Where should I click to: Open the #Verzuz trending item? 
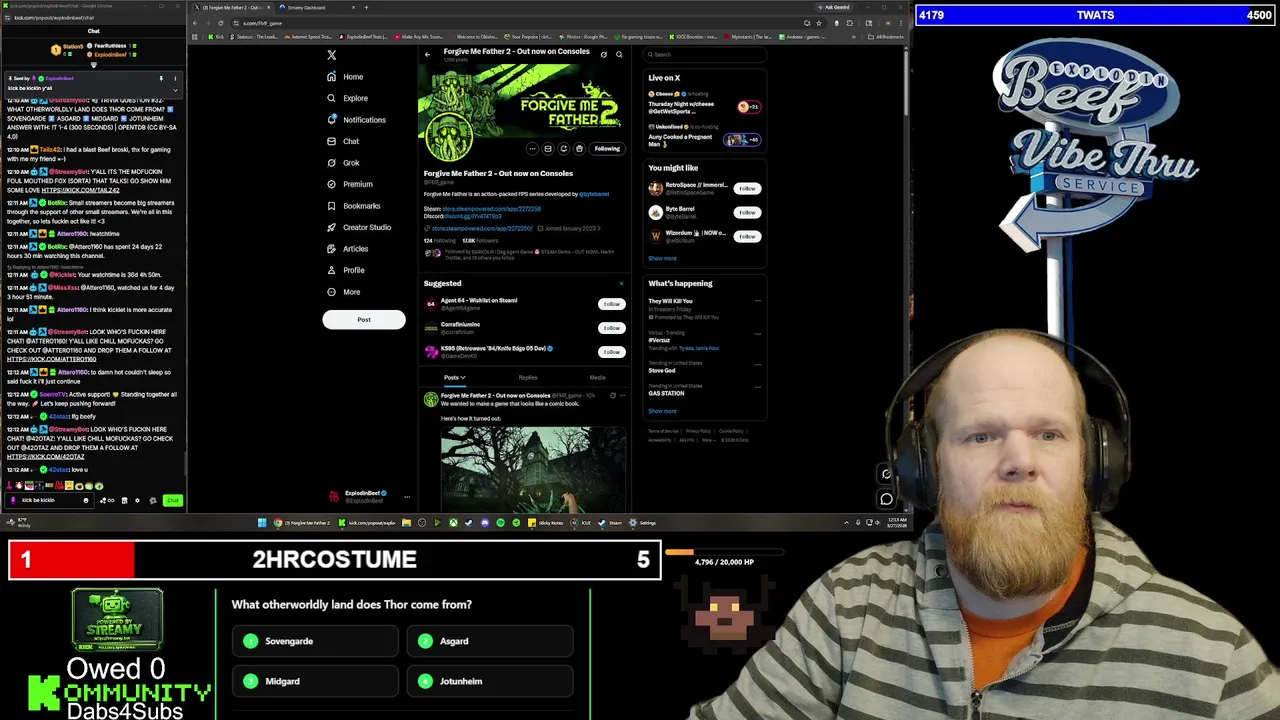point(659,340)
